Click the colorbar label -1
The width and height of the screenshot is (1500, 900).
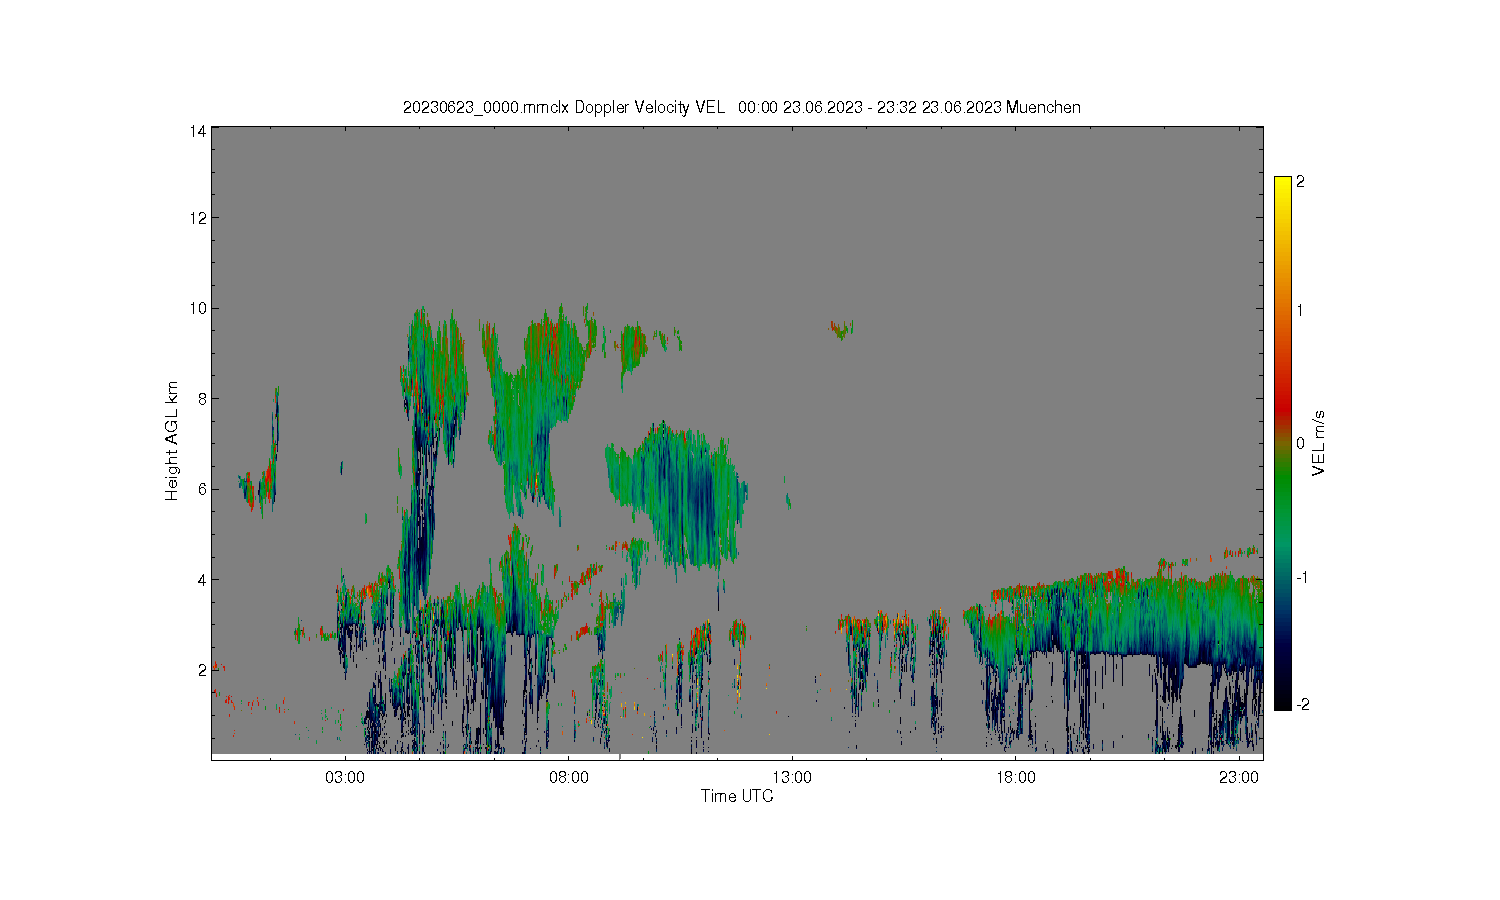[x=1302, y=578]
